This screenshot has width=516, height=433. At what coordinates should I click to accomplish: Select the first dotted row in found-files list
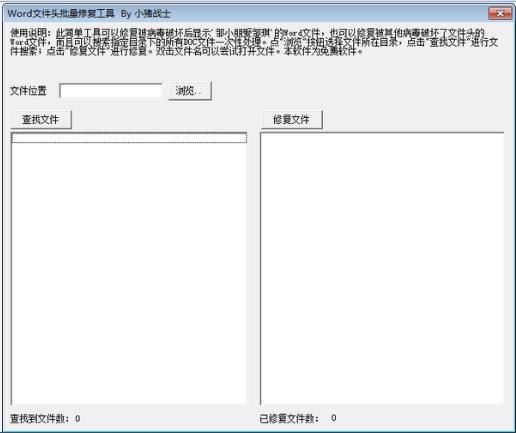click(129, 138)
